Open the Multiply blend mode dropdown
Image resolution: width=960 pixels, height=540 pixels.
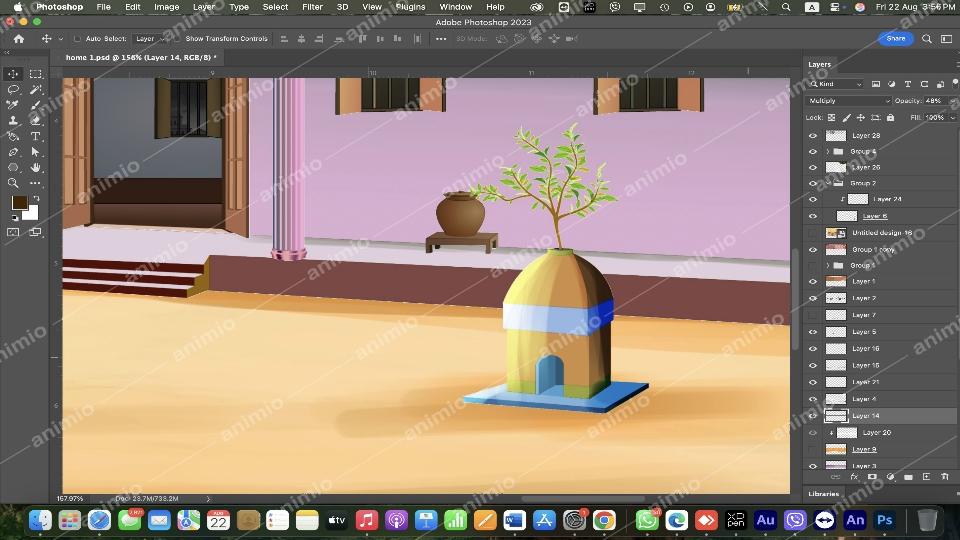point(849,101)
